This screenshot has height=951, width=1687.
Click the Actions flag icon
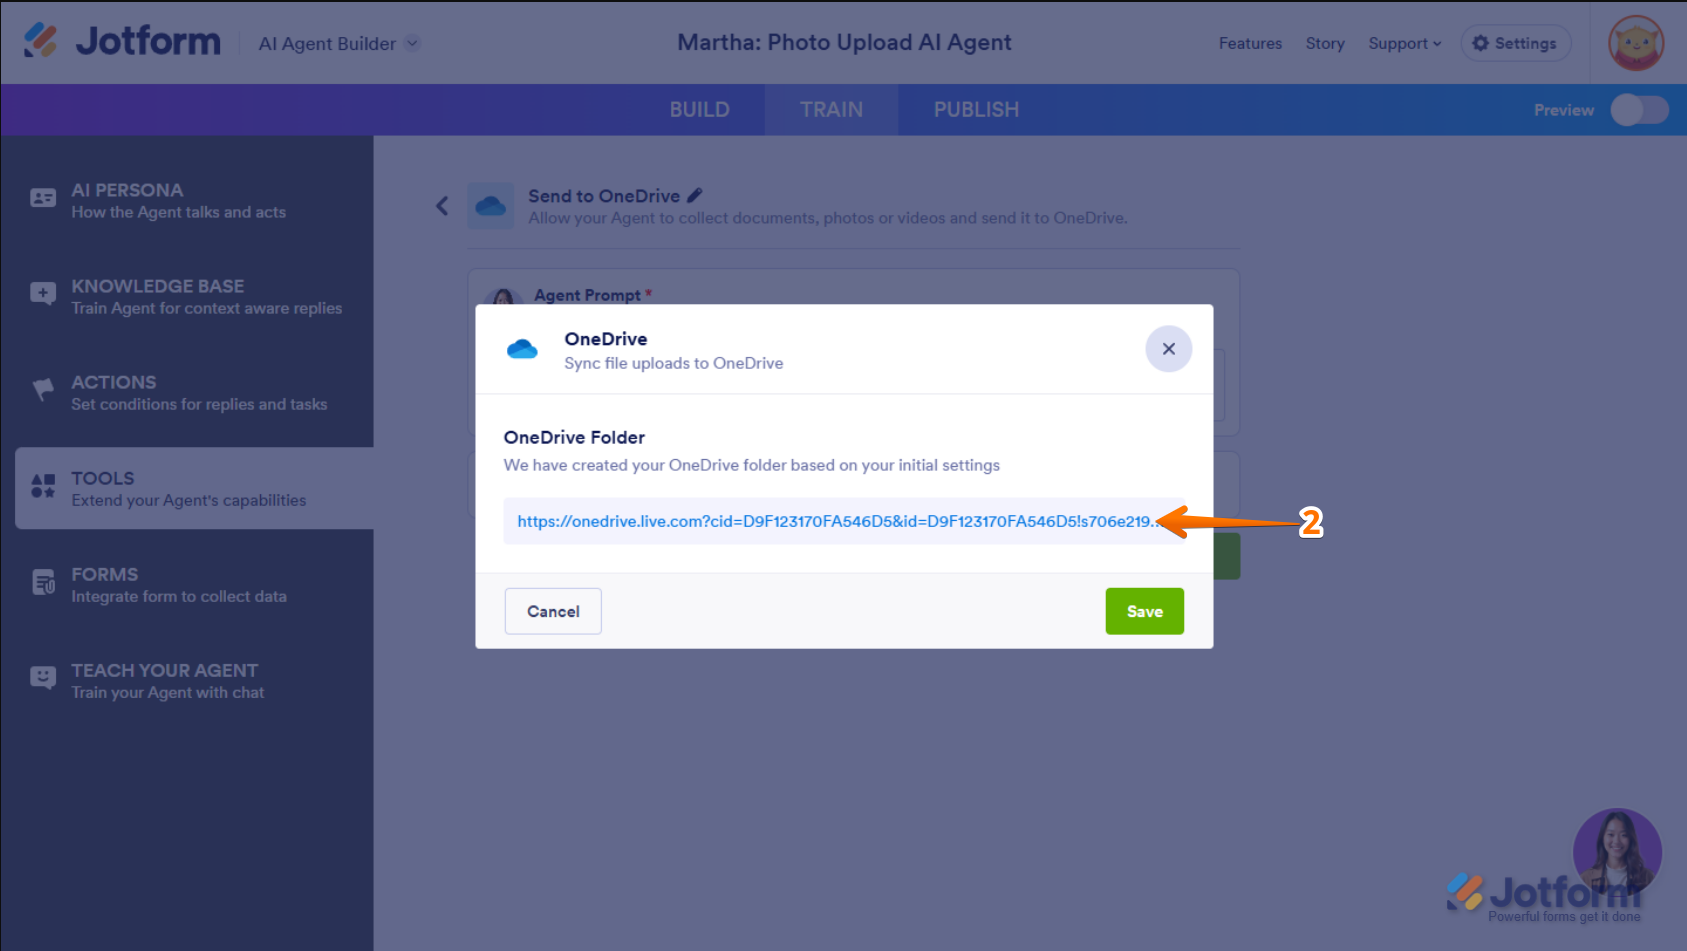tap(43, 390)
